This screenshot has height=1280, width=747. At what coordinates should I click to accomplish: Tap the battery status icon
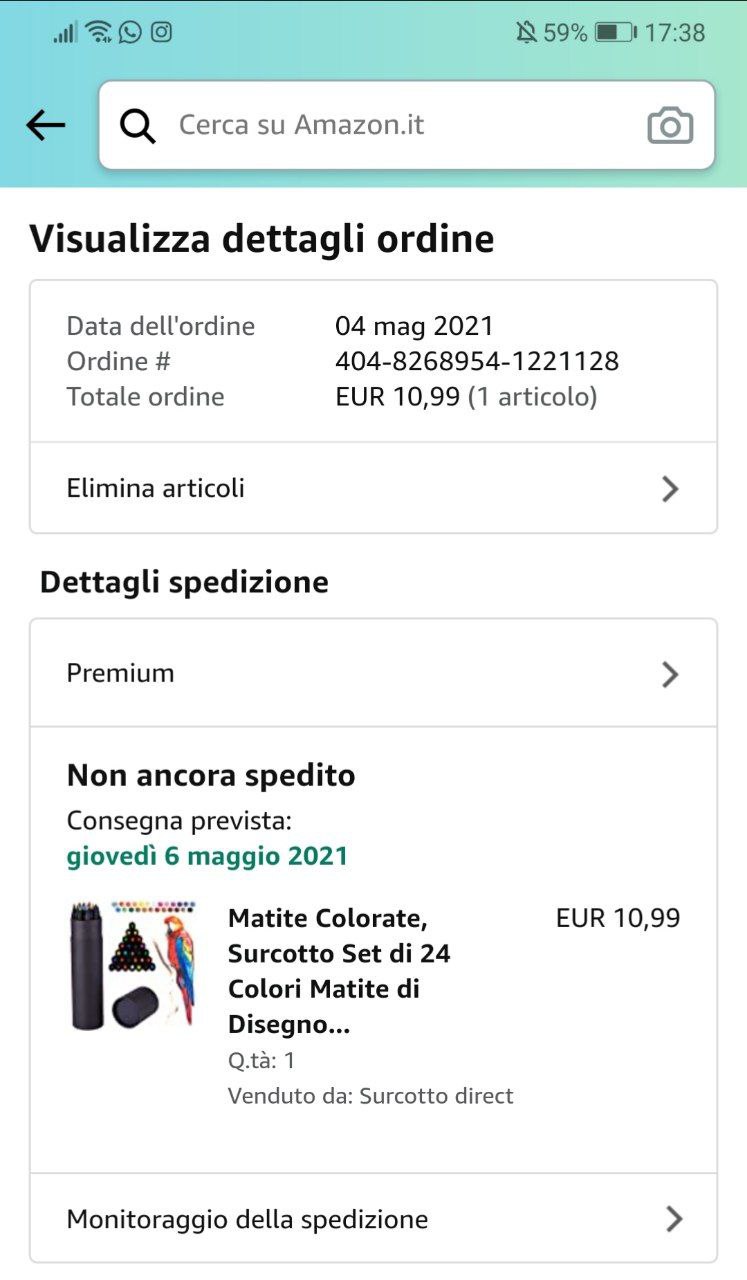tap(615, 33)
